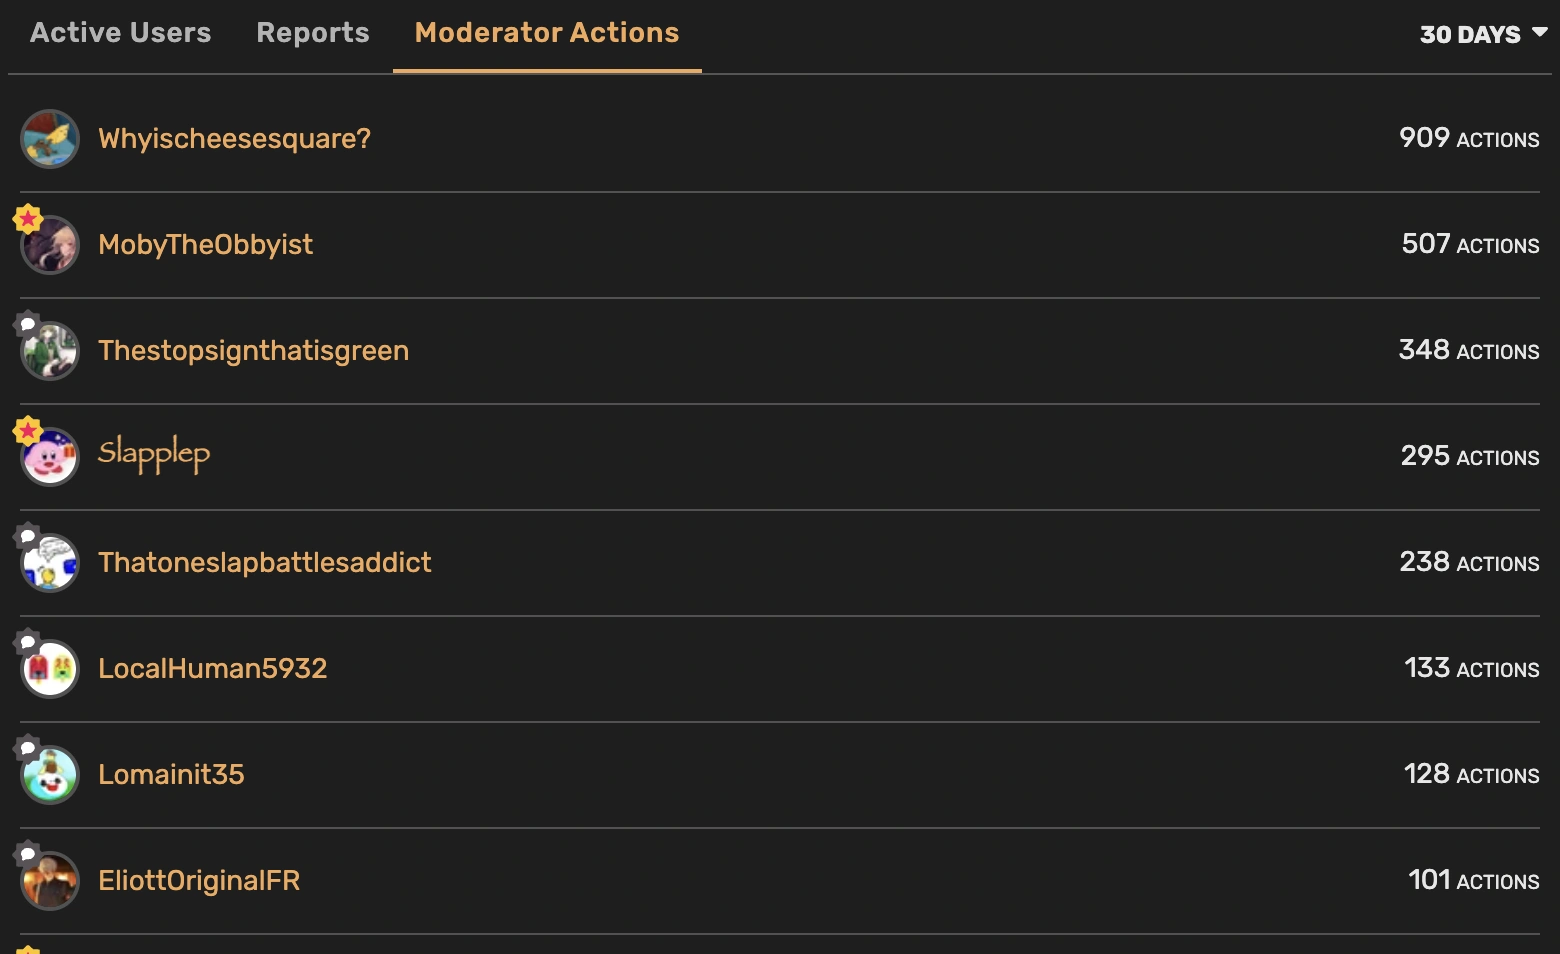Screen dimensions: 1560x954
Task: Open the 30 DAYS time range dropdown
Action: (x=1483, y=34)
